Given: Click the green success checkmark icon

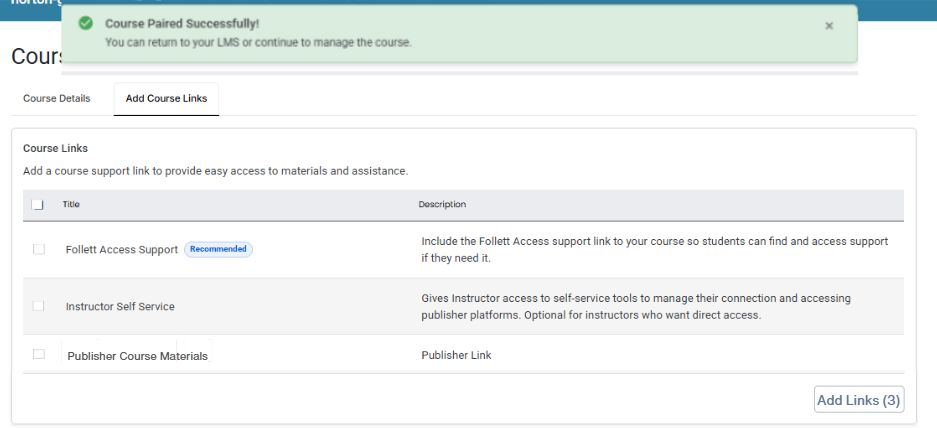Looking at the screenshot, I should pyautogui.click(x=86, y=23).
